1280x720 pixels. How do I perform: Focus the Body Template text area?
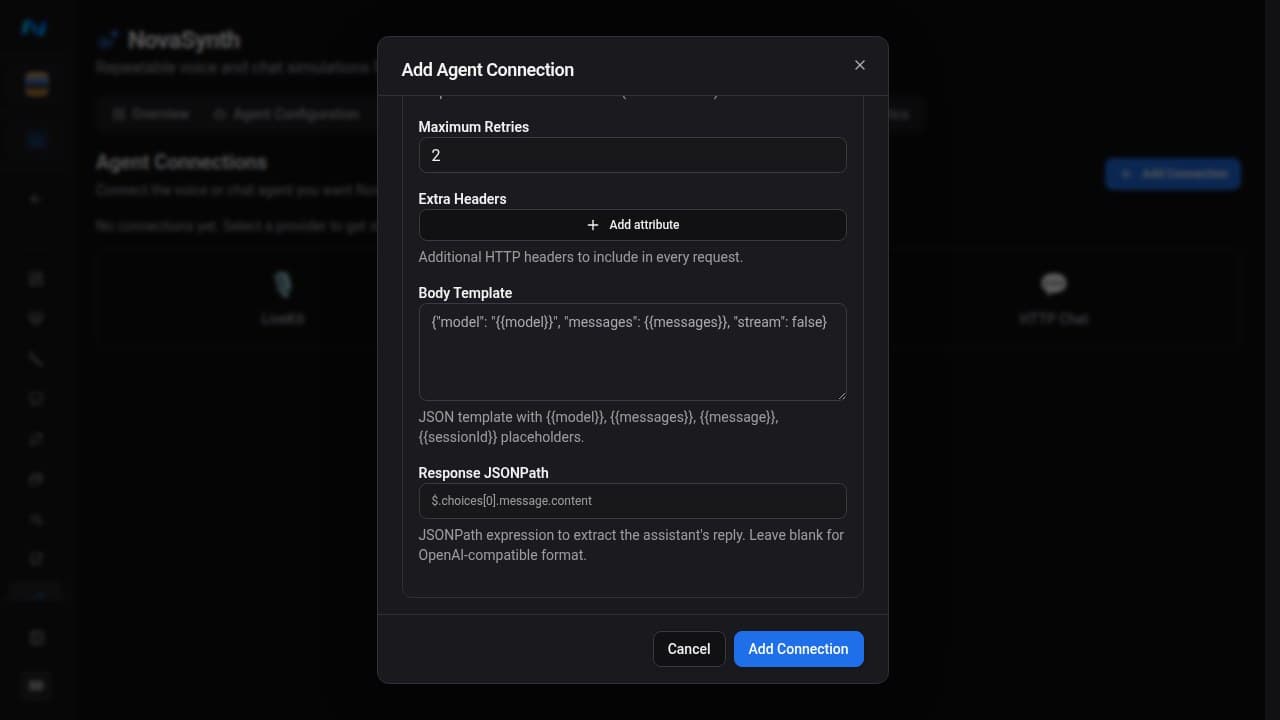[632, 352]
